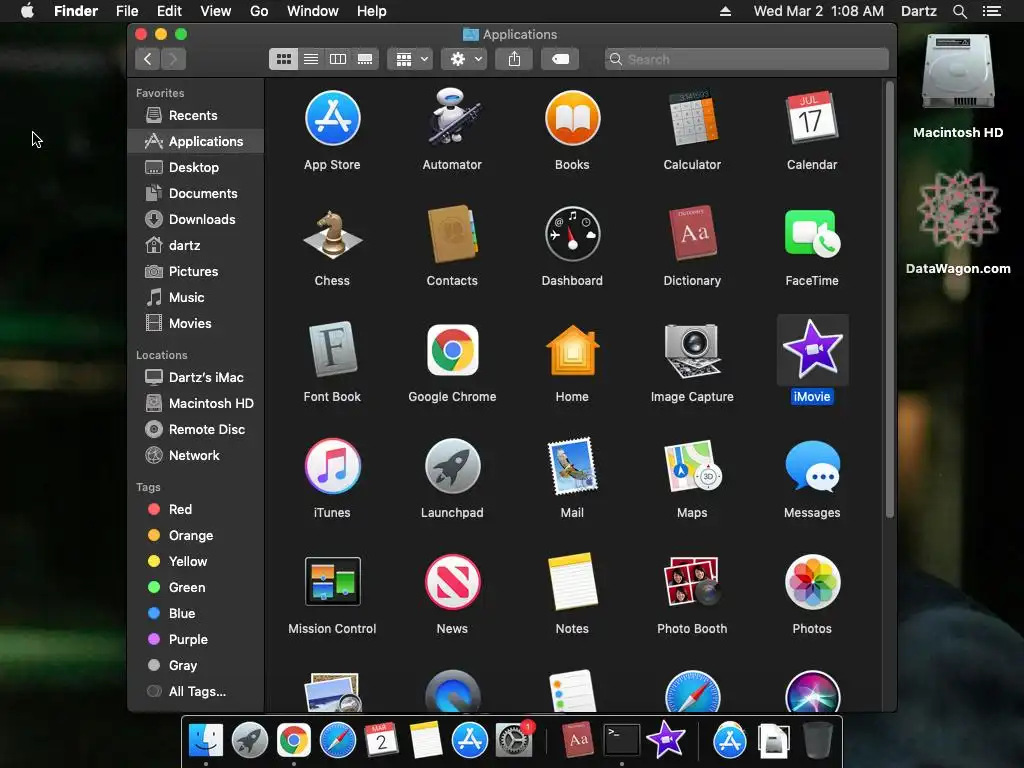This screenshot has height=768, width=1024.
Task: Select the Chess app icon
Action: [332, 234]
